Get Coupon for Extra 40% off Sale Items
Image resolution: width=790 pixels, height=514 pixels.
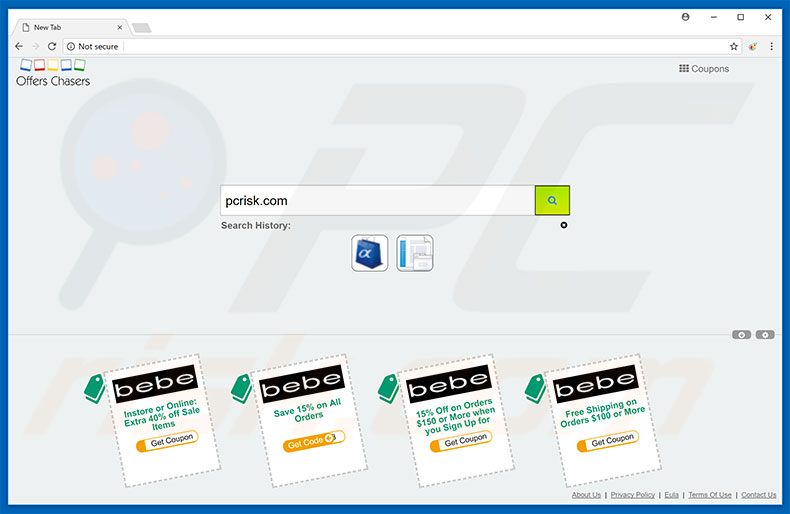coord(167,441)
